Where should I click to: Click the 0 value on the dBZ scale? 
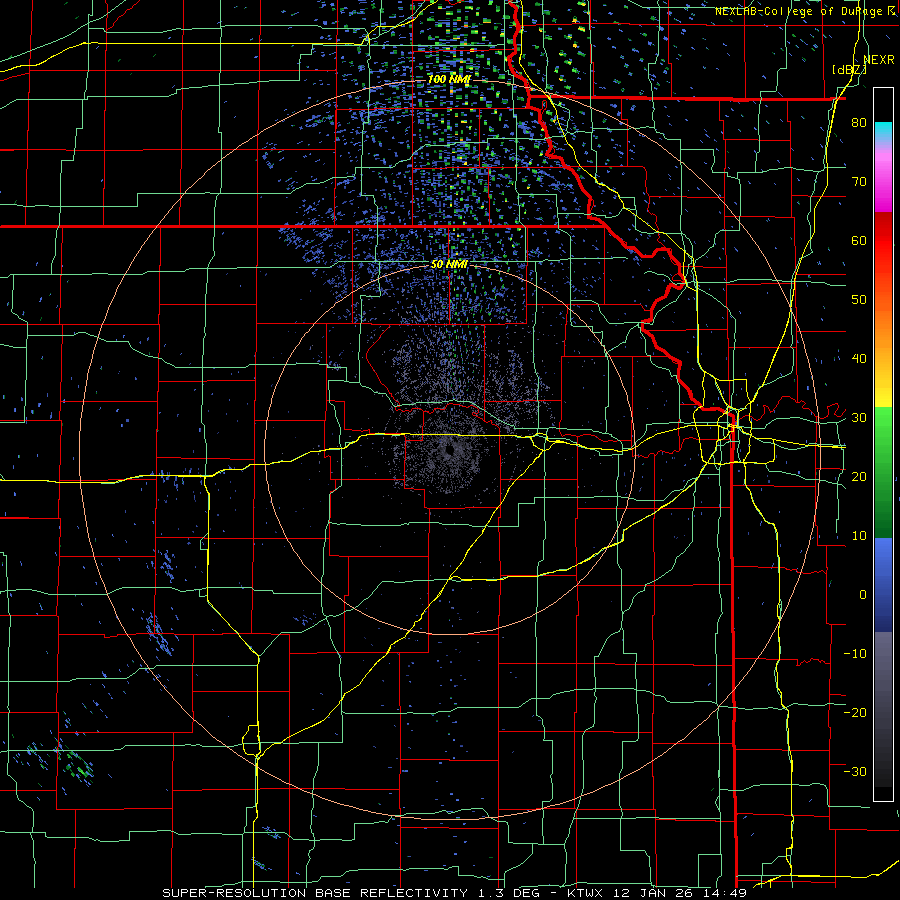(863, 595)
